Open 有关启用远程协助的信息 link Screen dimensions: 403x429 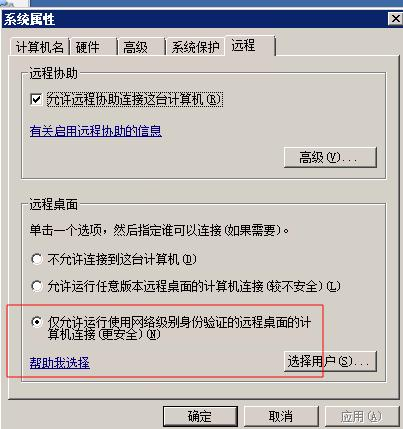(96, 131)
